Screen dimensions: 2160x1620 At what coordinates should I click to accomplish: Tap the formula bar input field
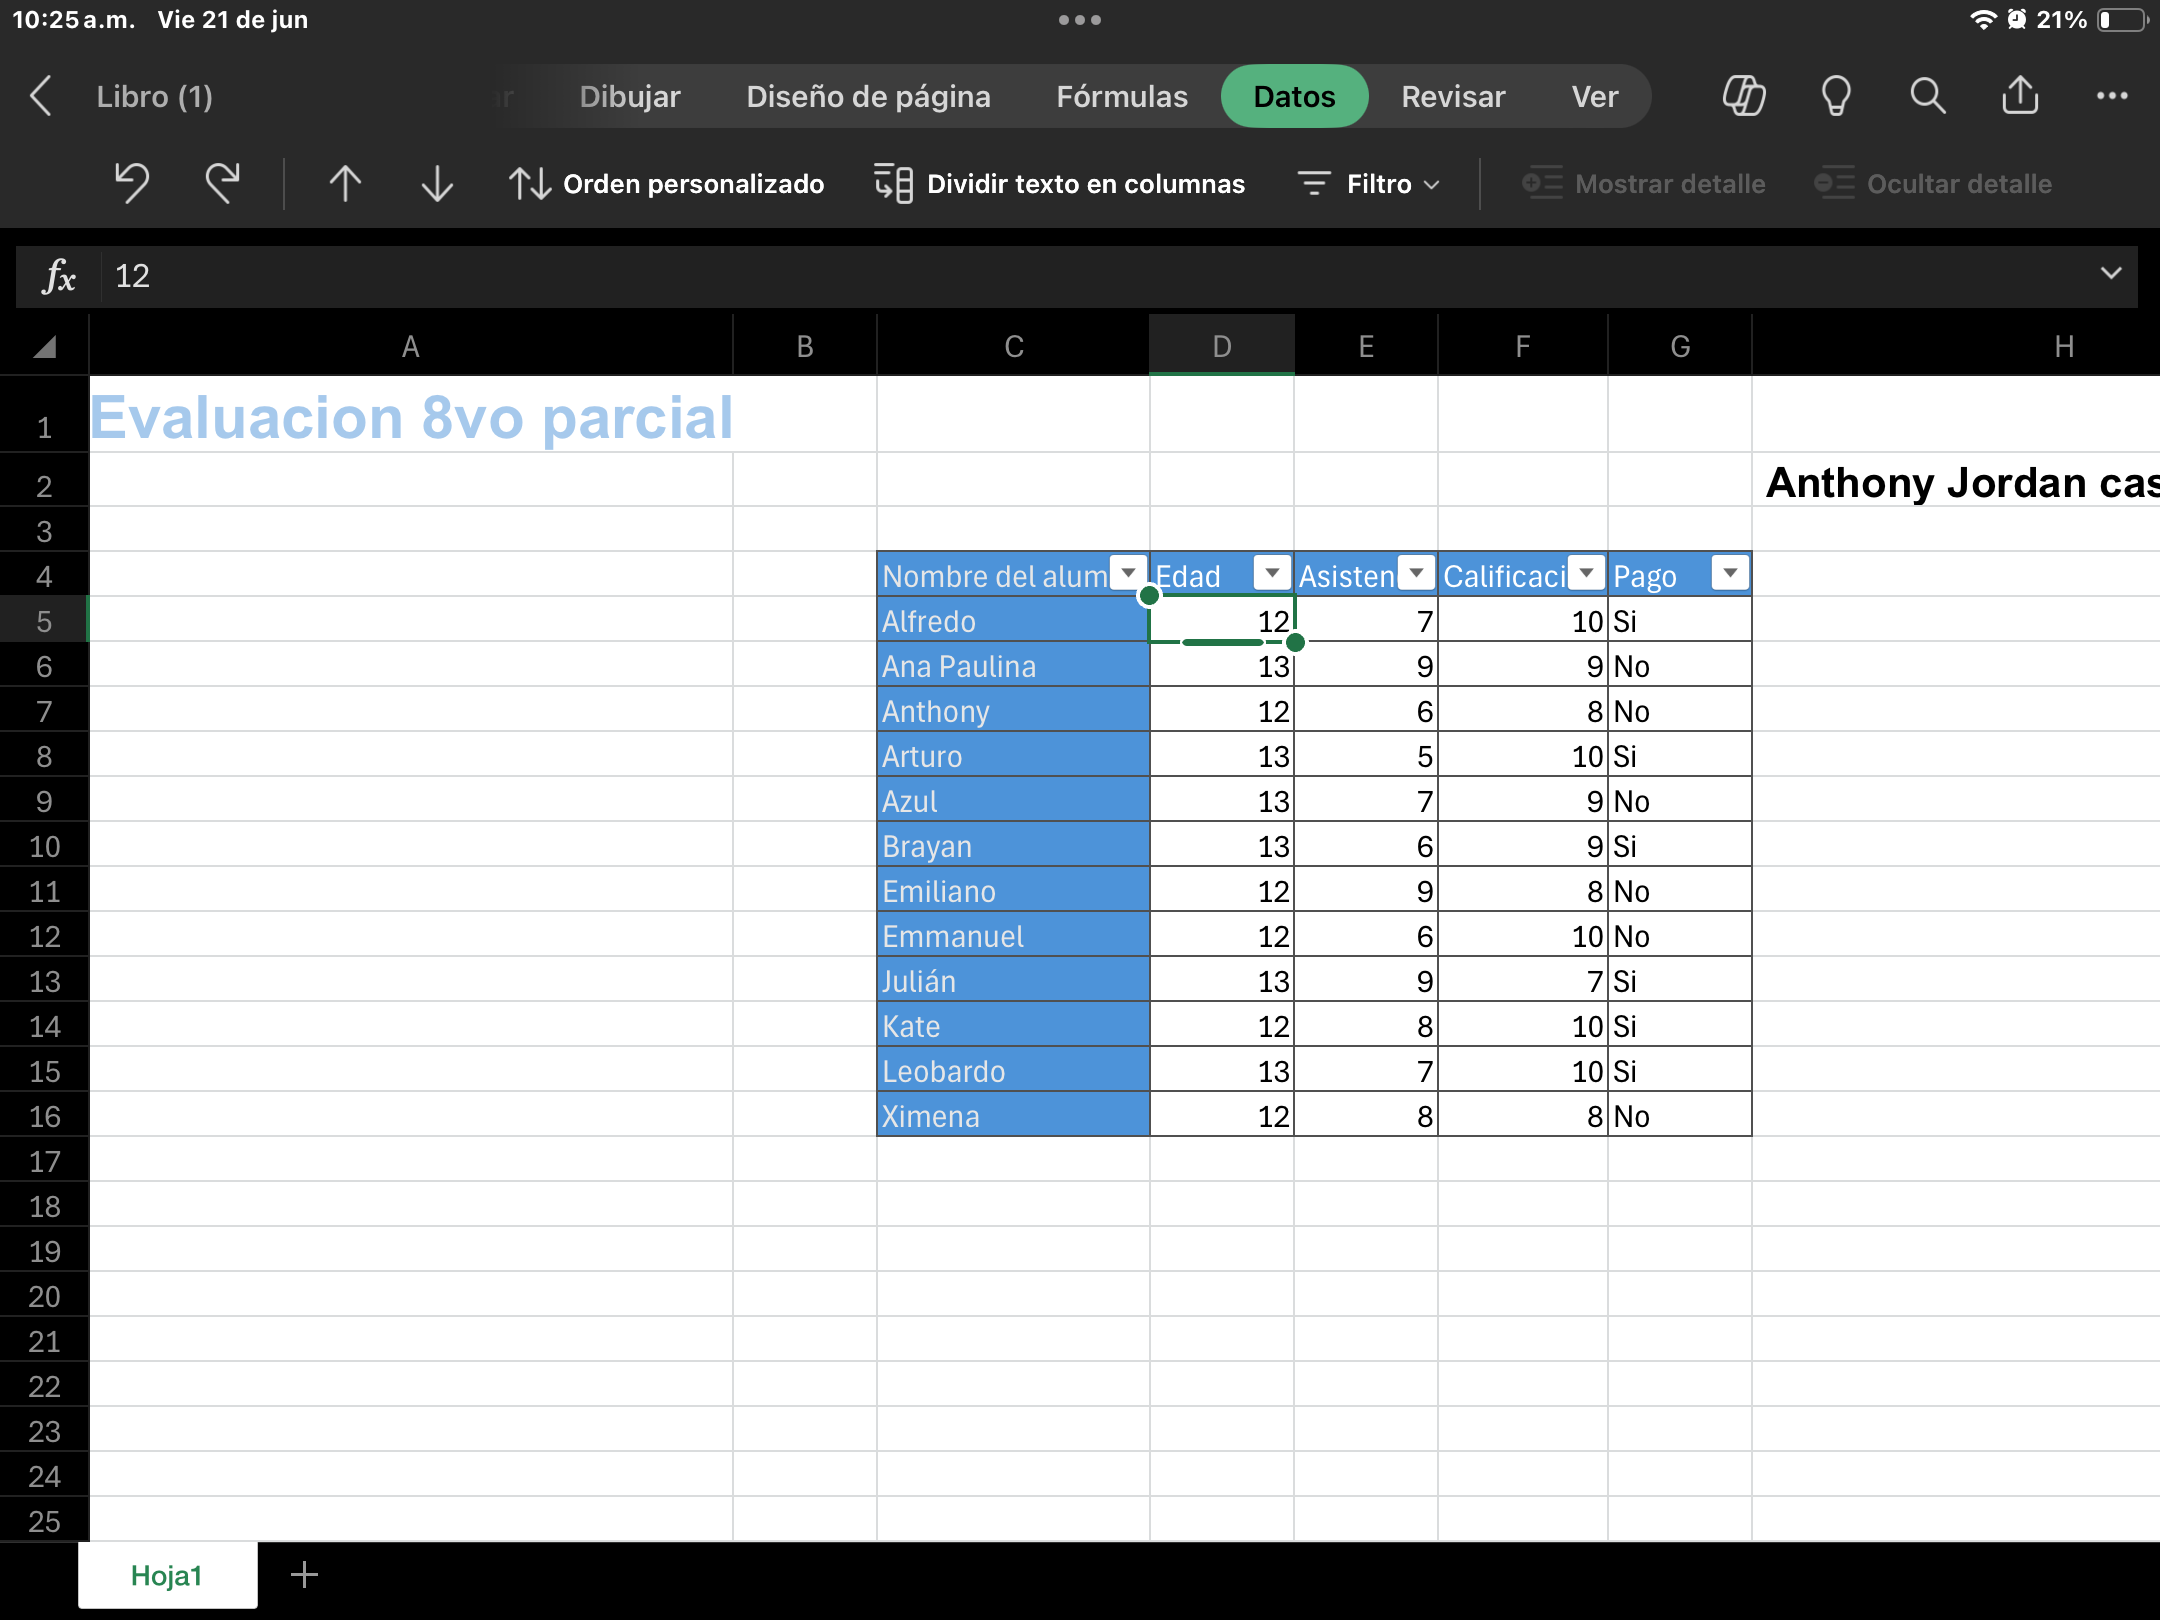point(1000,276)
